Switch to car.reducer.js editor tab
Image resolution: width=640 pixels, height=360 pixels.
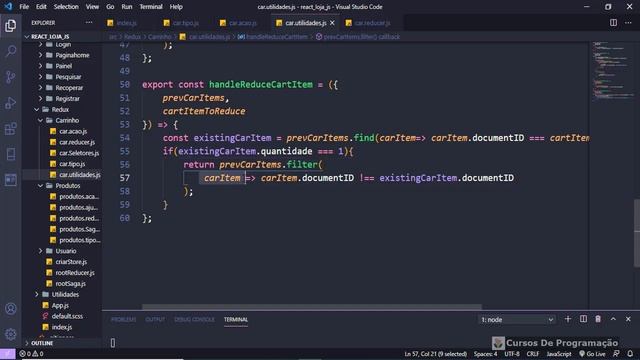point(372,23)
